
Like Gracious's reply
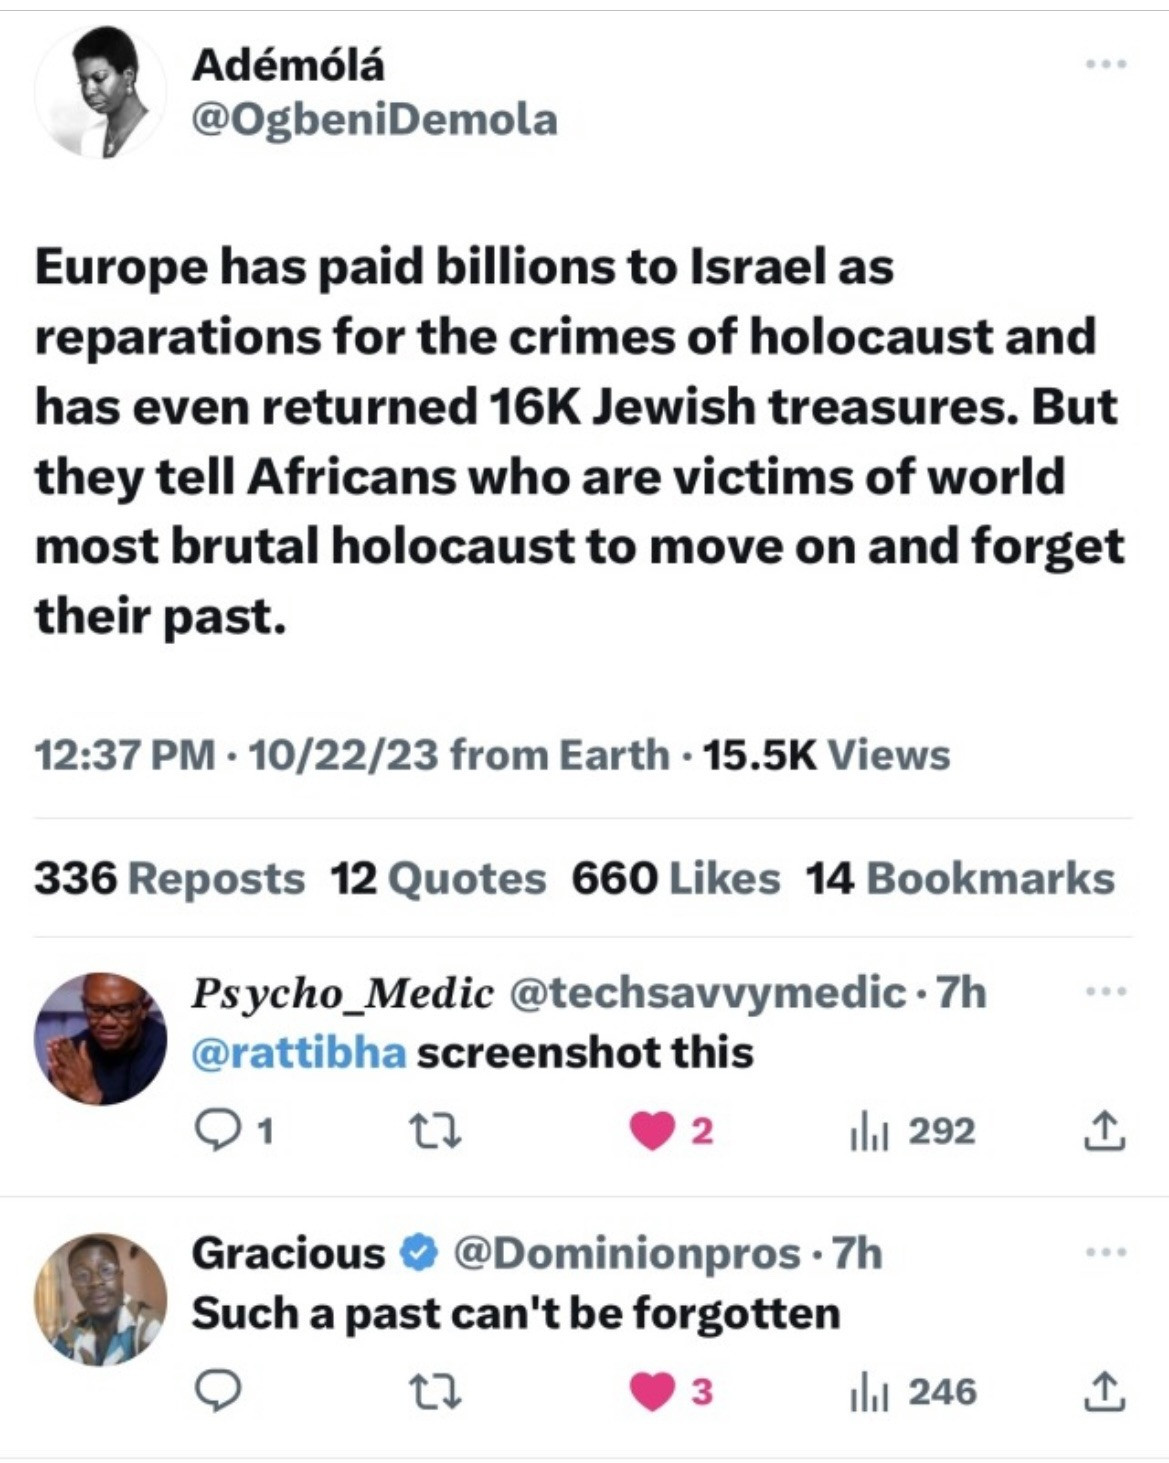point(653,1392)
